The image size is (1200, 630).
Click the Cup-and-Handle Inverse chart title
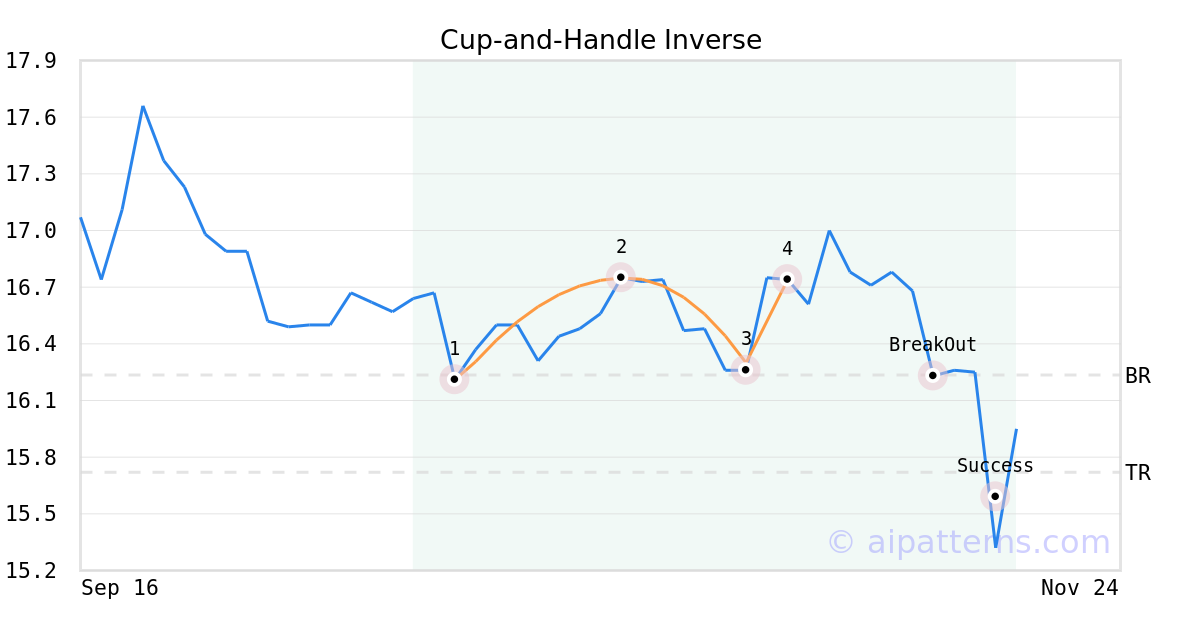point(600,40)
